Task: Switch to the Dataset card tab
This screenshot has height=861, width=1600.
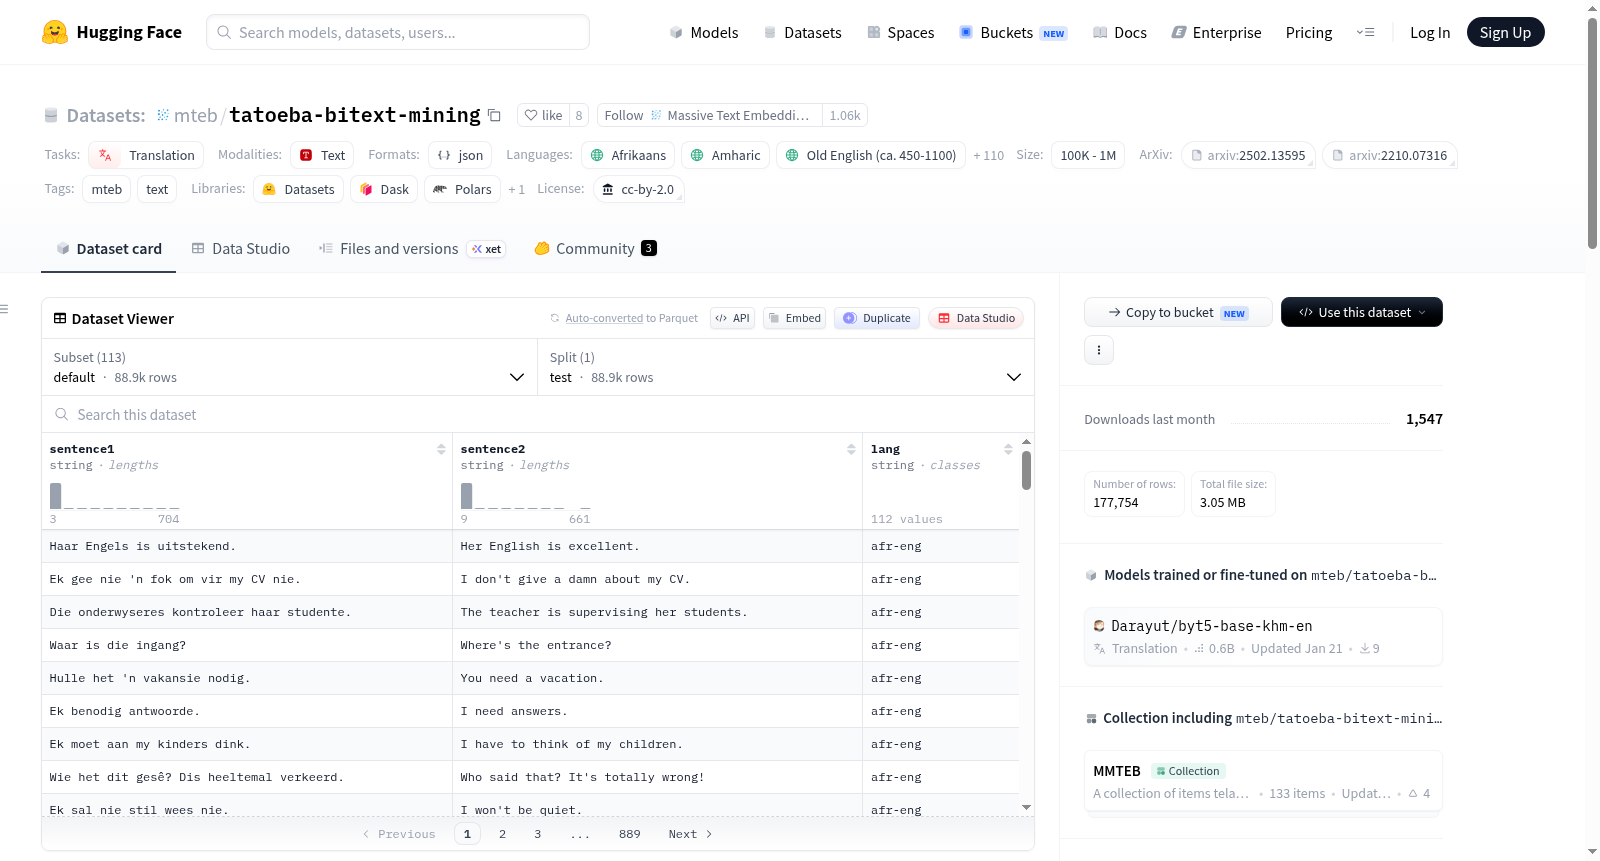Action: [109, 248]
